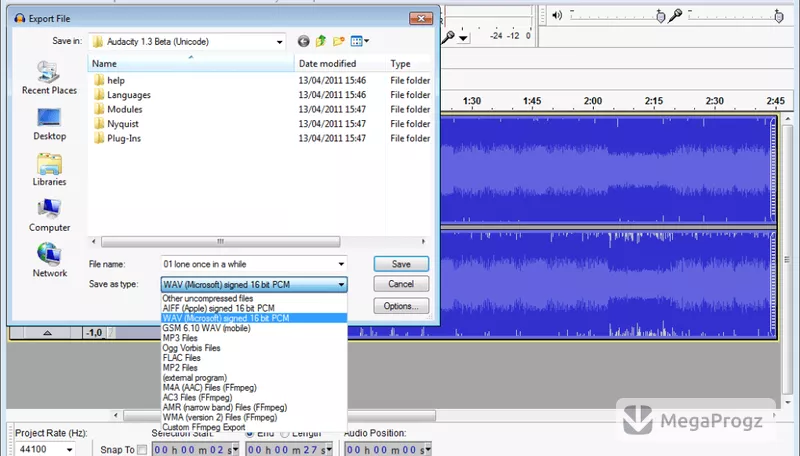Collapse the track with the triangle button
The image size is (800, 456).
tap(47, 333)
